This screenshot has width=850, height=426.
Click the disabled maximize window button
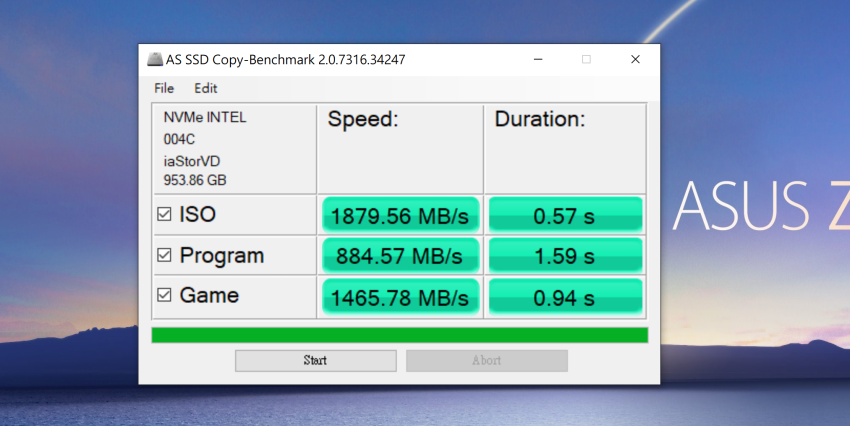(586, 59)
